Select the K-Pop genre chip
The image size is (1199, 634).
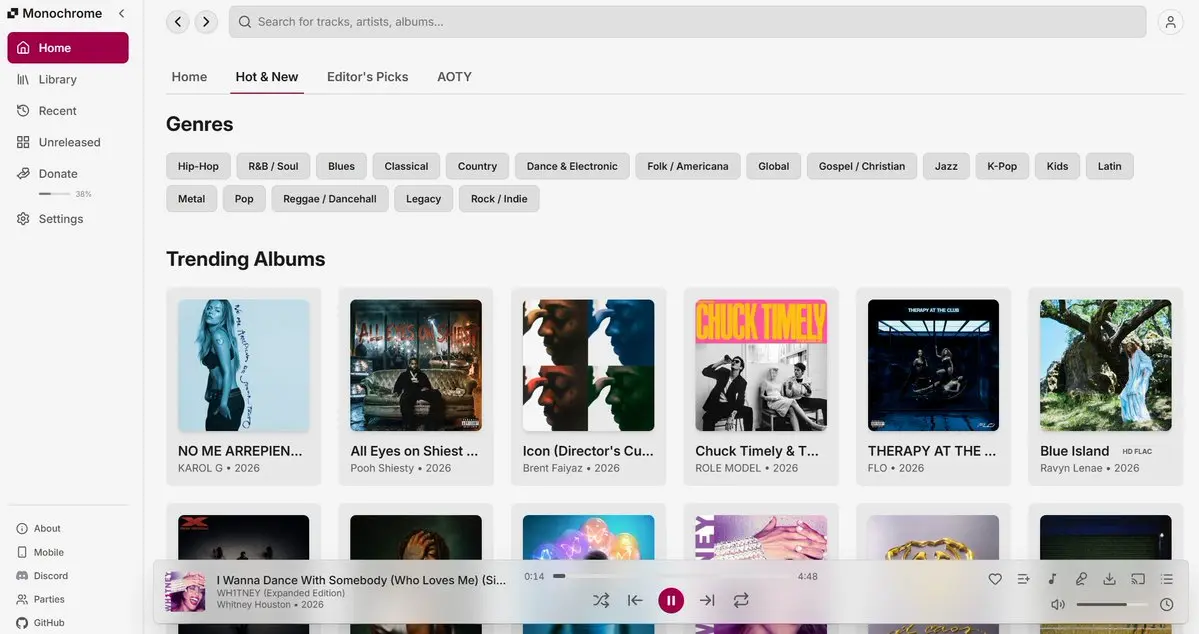1002,166
